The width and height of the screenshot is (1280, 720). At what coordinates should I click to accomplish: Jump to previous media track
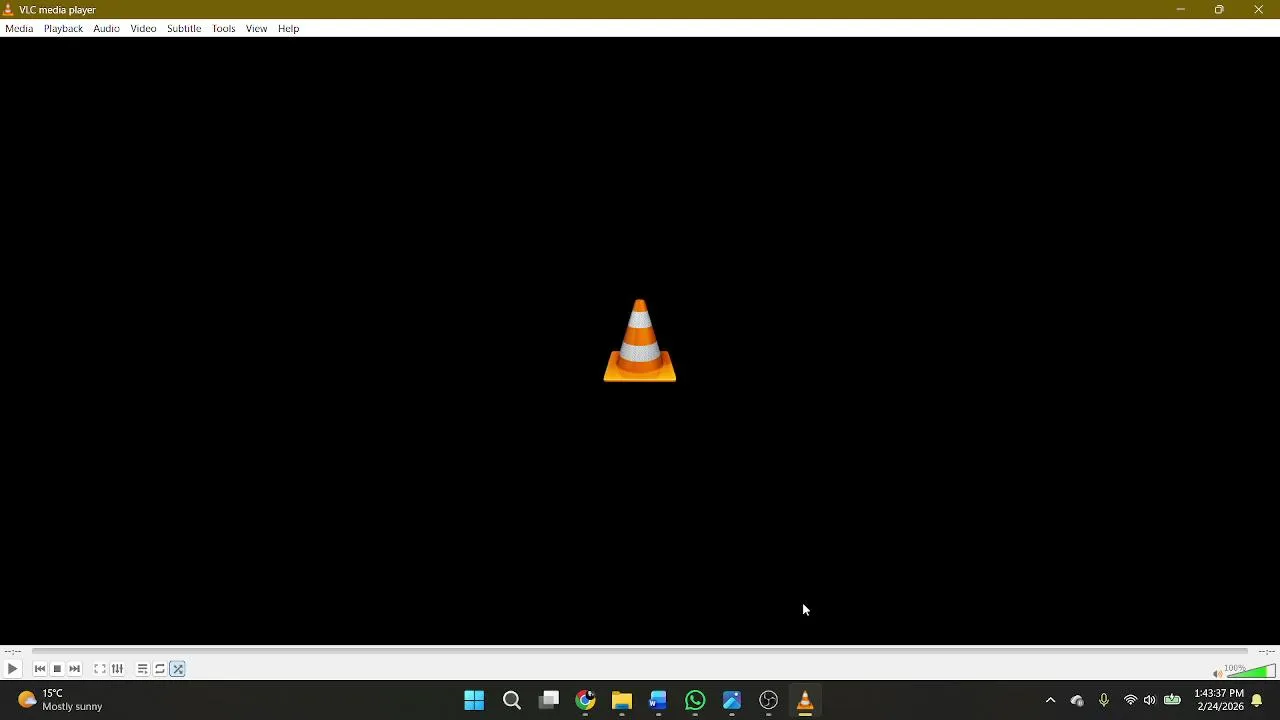click(x=40, y=669)
